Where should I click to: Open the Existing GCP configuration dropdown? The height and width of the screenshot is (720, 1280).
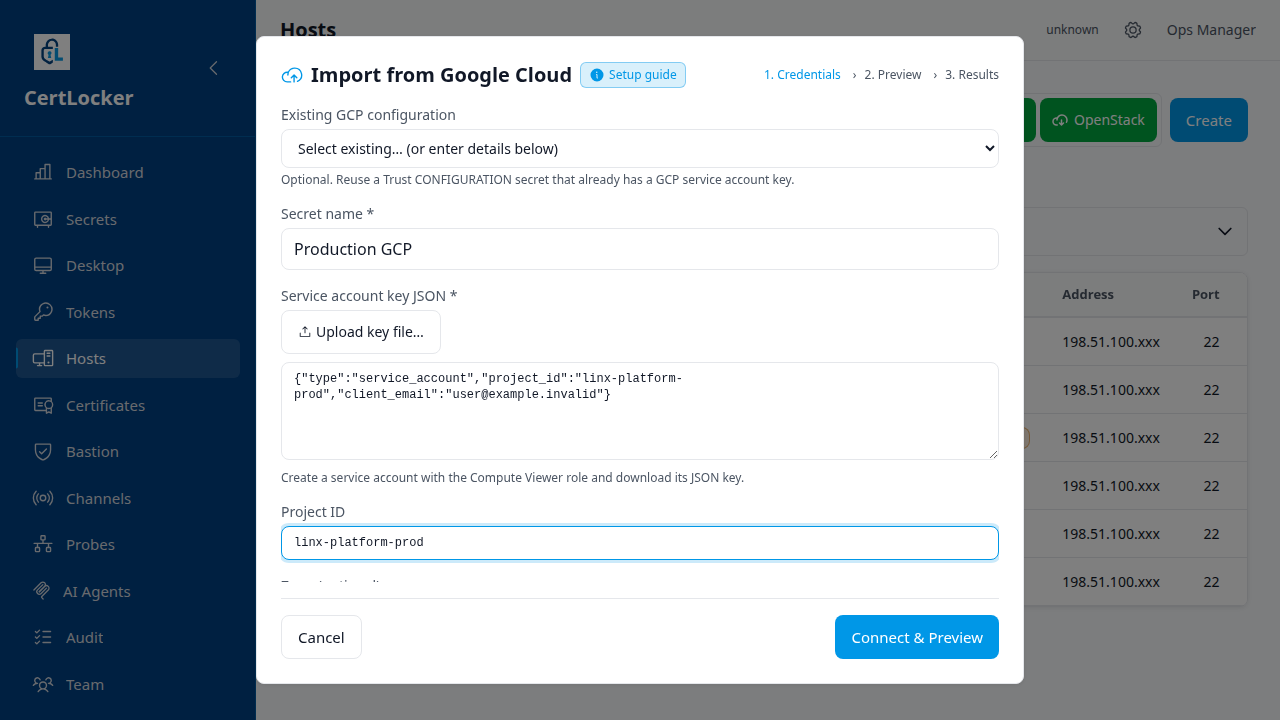[x=640, y=148]
